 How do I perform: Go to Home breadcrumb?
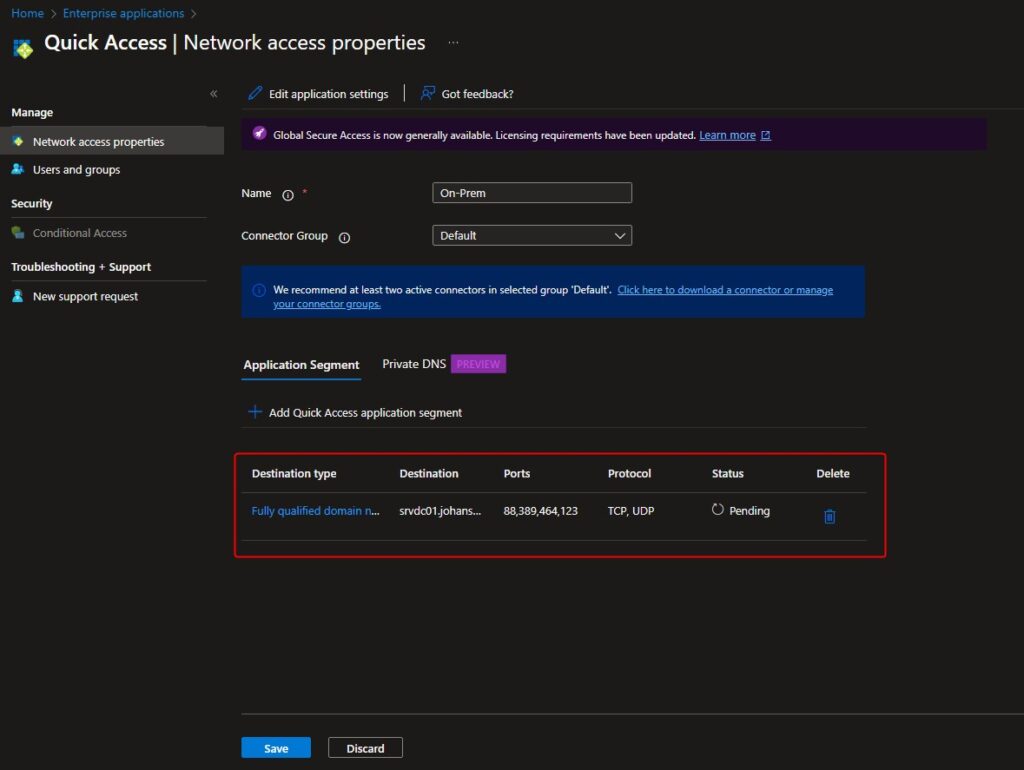point(27,13)
